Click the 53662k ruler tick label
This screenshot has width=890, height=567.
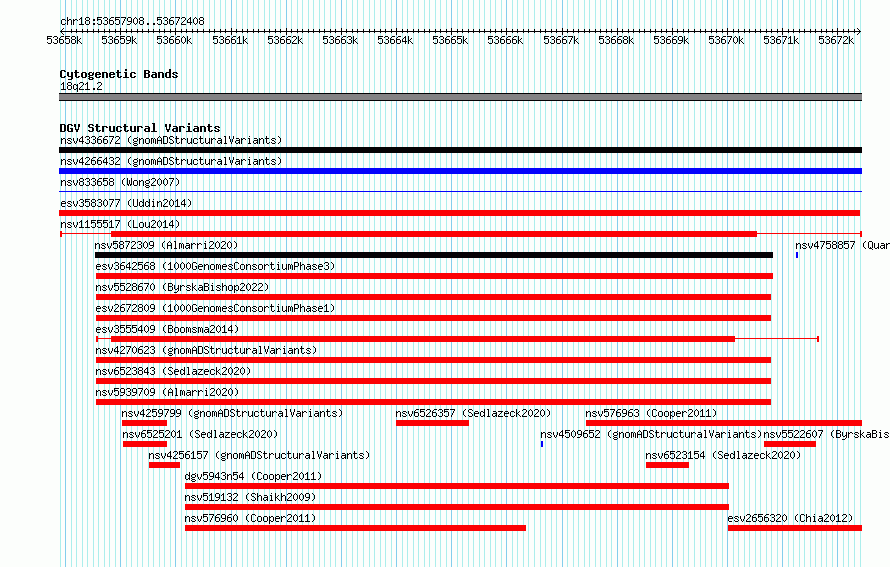(285, 40)
